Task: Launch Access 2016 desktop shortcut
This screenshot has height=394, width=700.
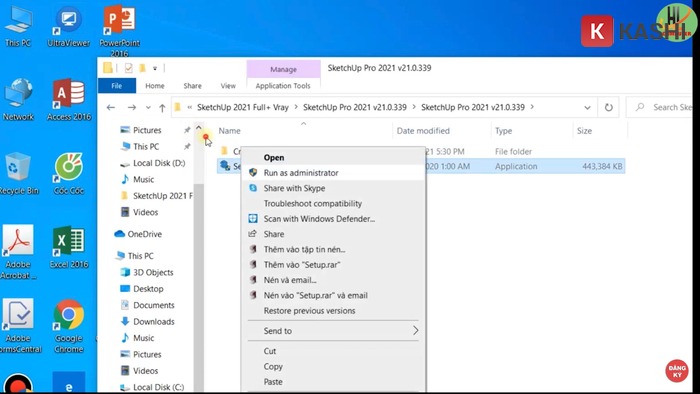Action: pos(69,100)
